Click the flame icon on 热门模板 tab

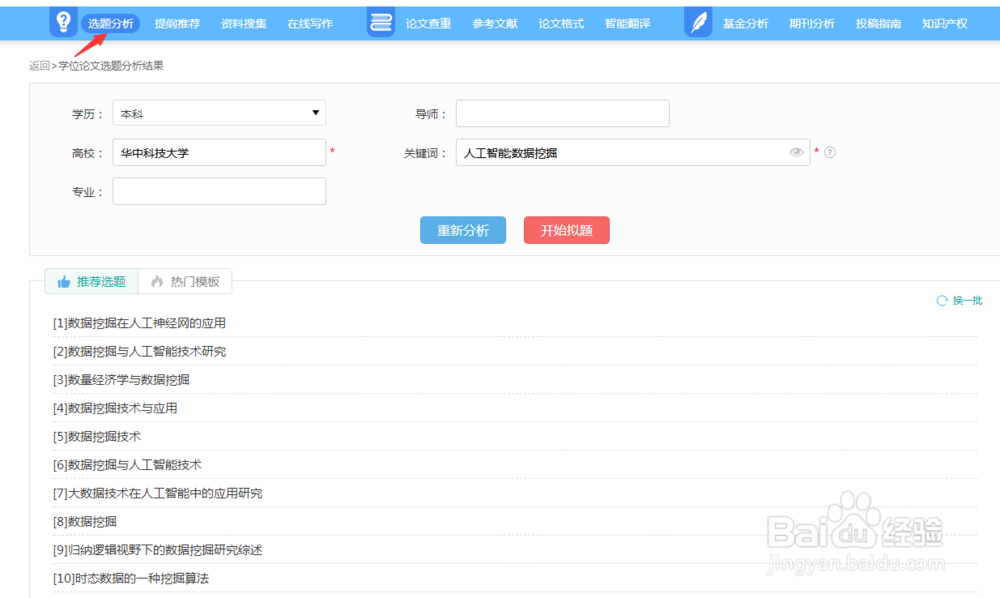tap(157, 282)
